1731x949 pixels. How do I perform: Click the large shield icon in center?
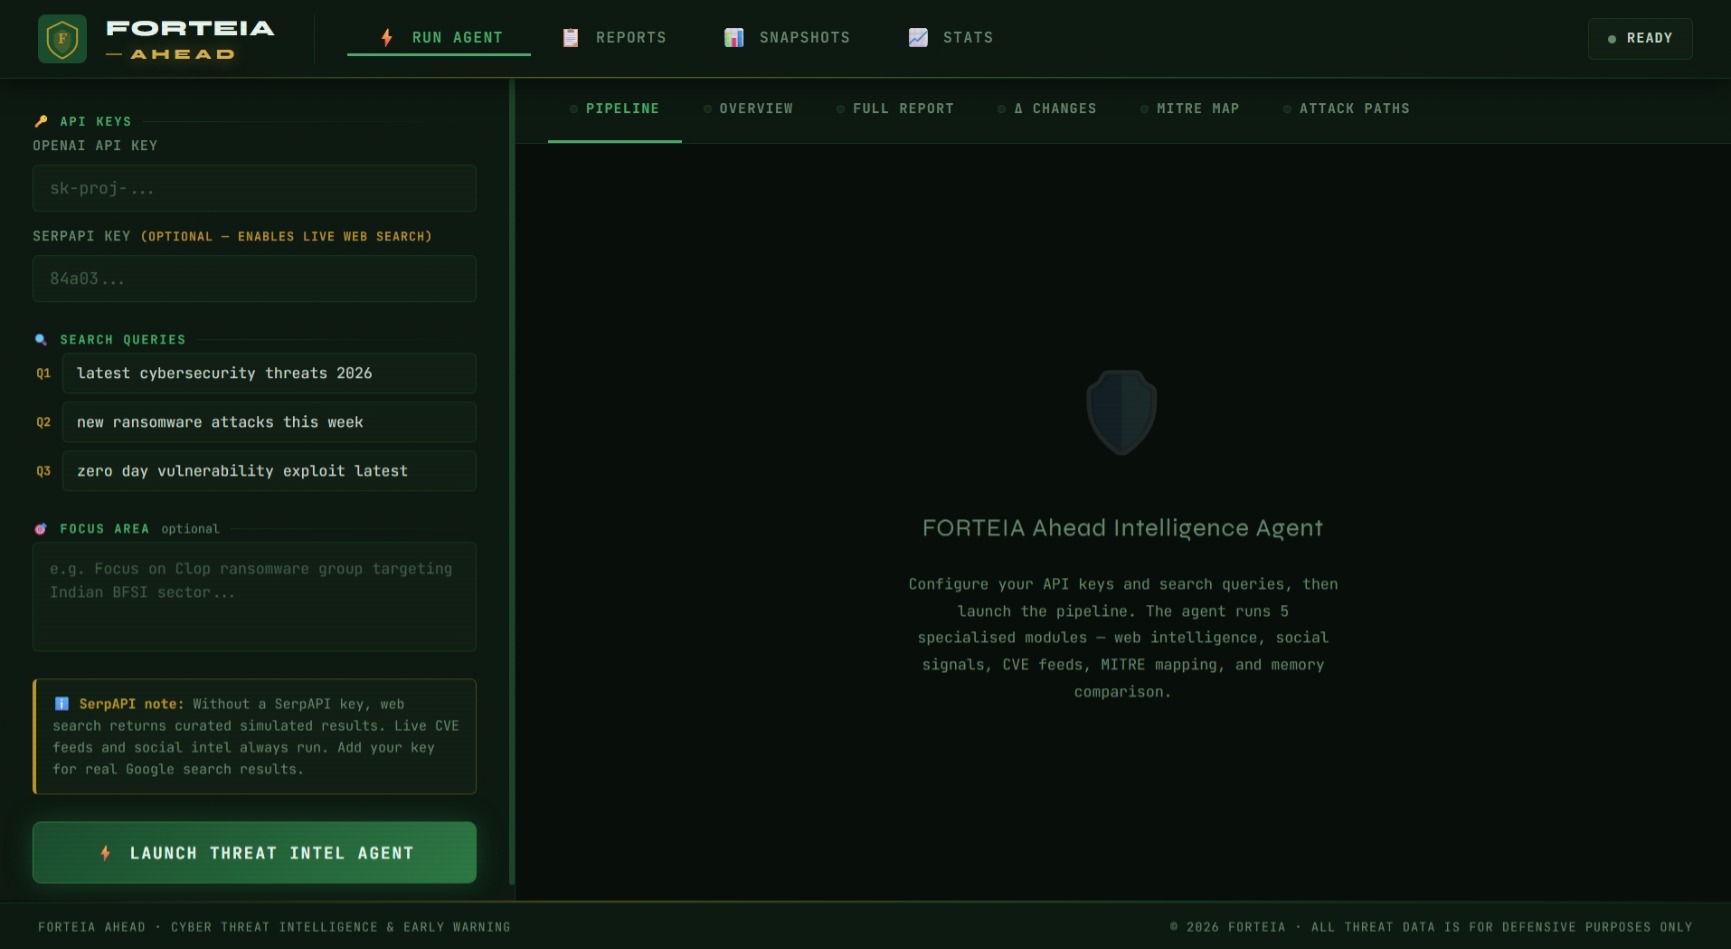pos(1122,412)
